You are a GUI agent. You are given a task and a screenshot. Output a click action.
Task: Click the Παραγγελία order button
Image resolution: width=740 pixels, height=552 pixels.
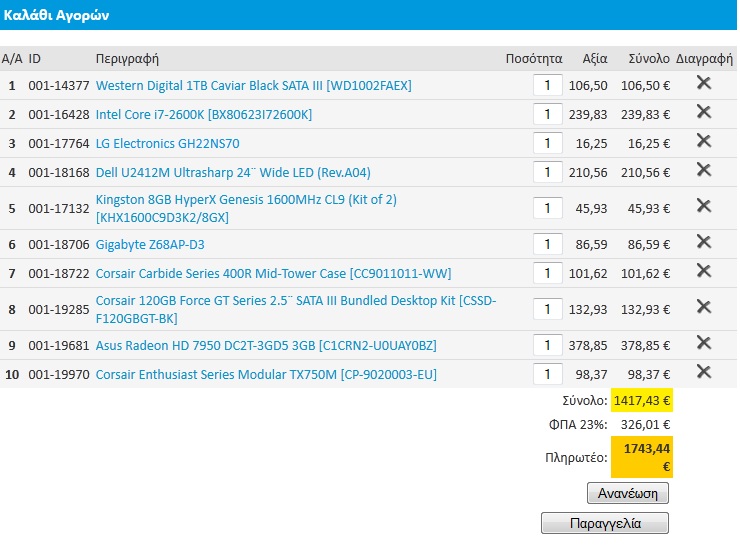tap(605, 523)
